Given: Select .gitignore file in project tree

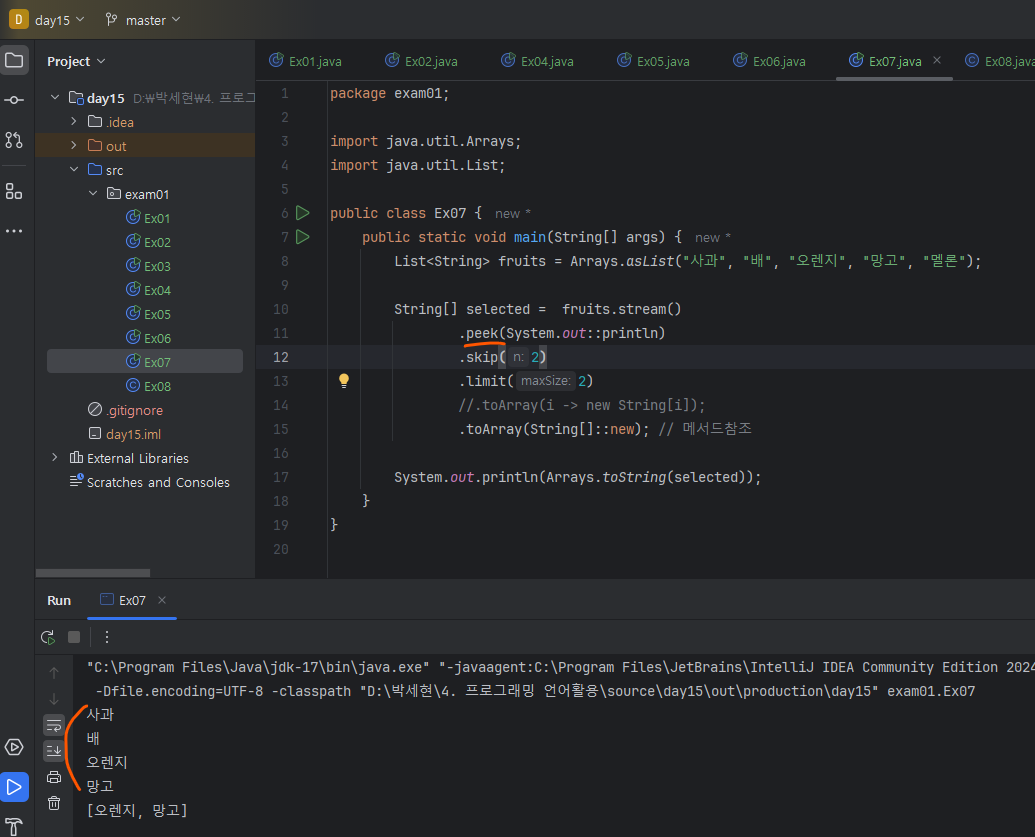Looking at the screenshot, I should pos(126,410).
